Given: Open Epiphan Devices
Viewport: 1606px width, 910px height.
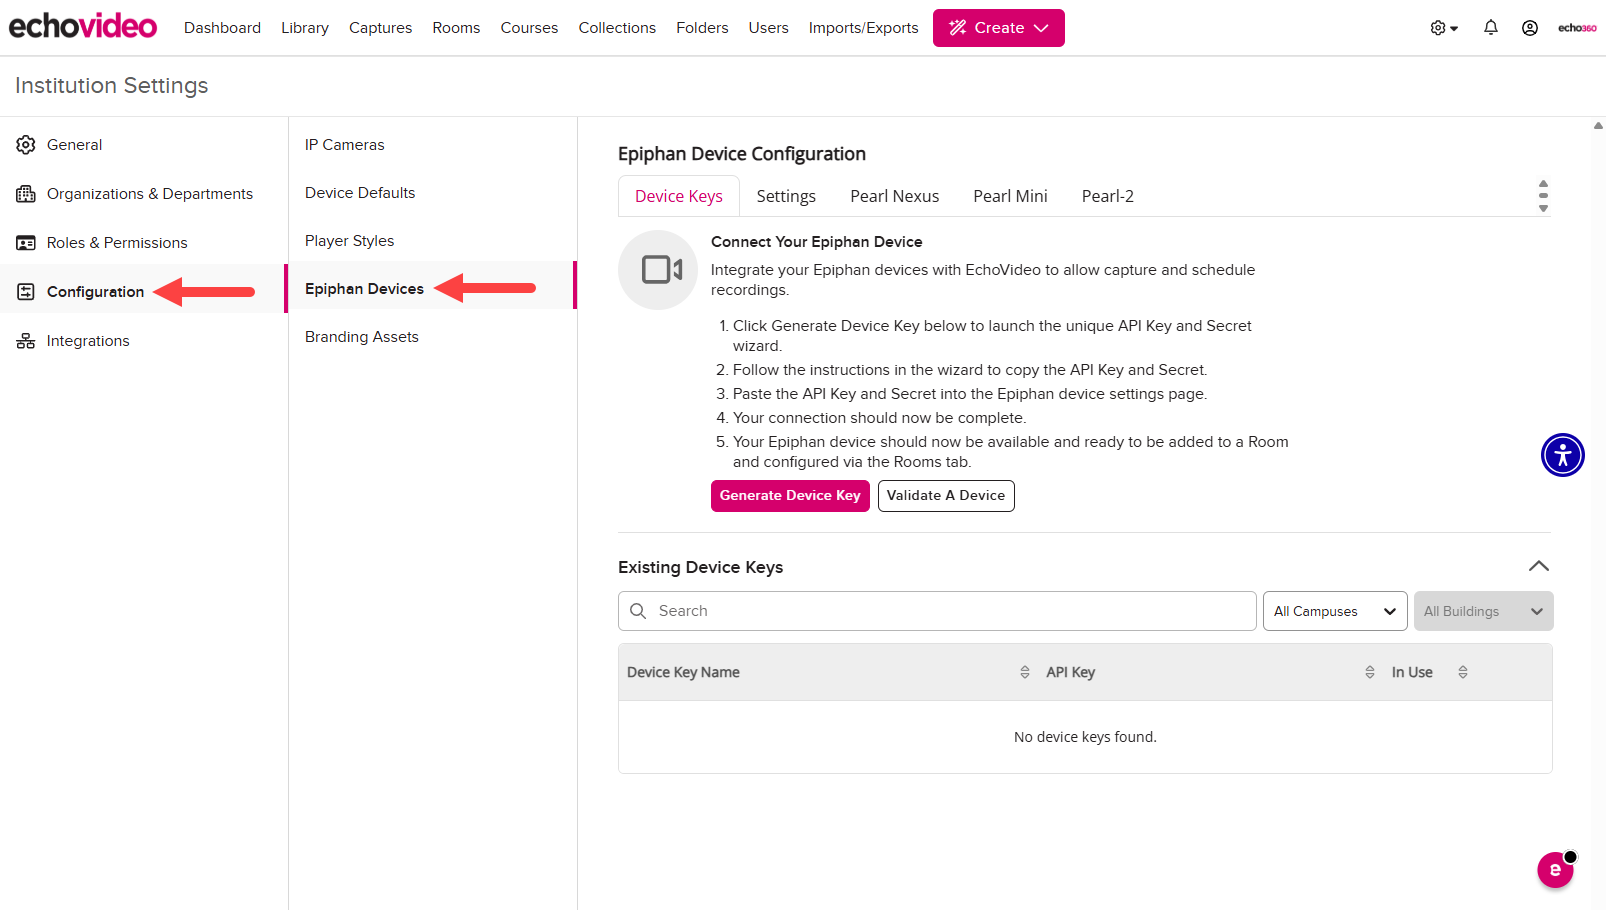Looking at the screenshot, I should pyautogui.click(x=364, y=289).
